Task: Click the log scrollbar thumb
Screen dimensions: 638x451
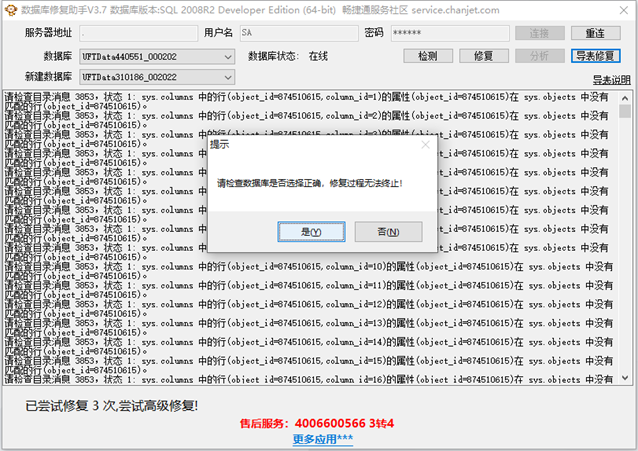Action: tap(625, 111)
